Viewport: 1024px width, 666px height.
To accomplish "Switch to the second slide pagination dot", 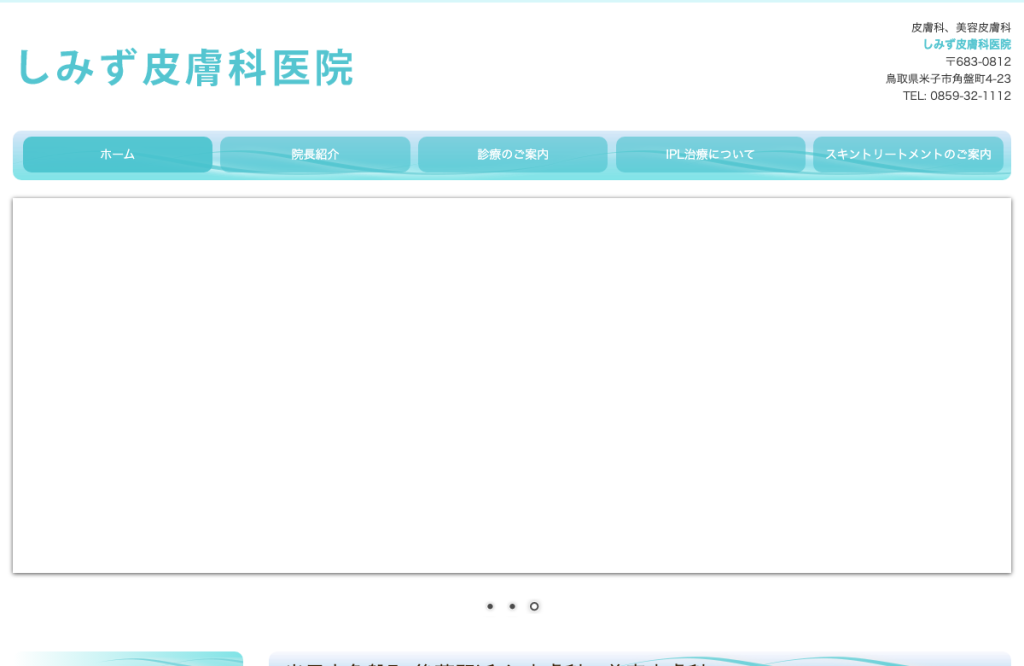I will click(513, 607).
